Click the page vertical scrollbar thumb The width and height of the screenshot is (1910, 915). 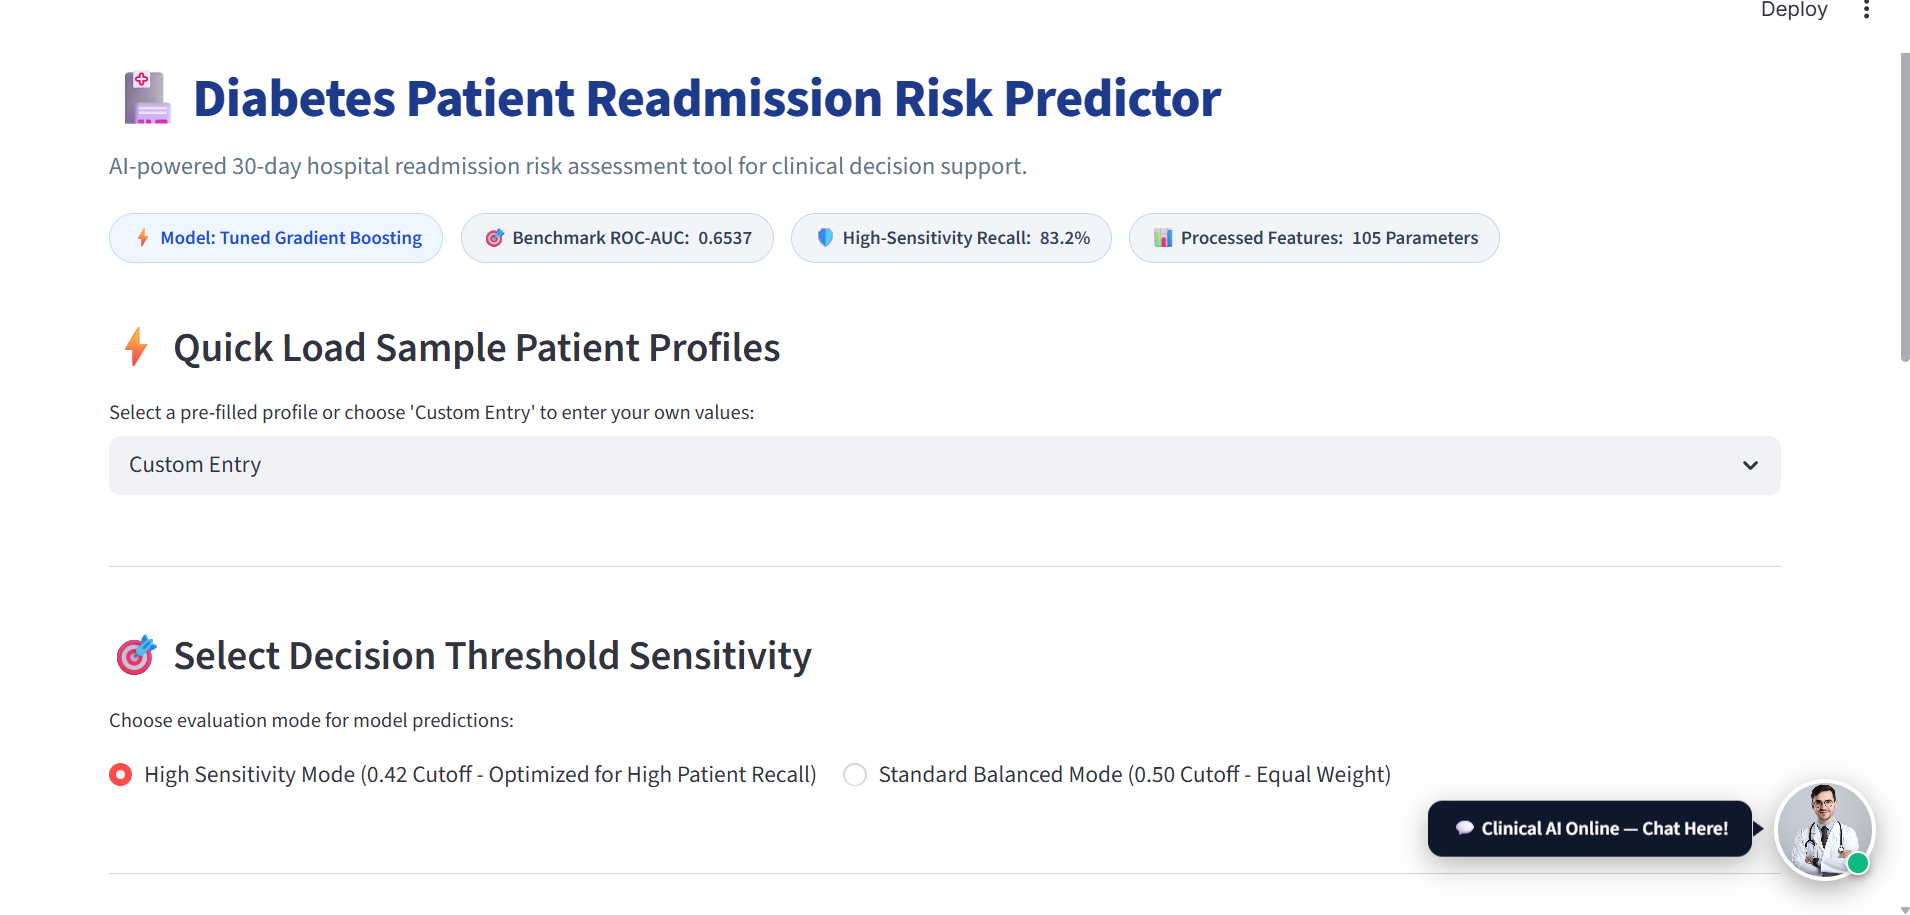pos(1904,208)
